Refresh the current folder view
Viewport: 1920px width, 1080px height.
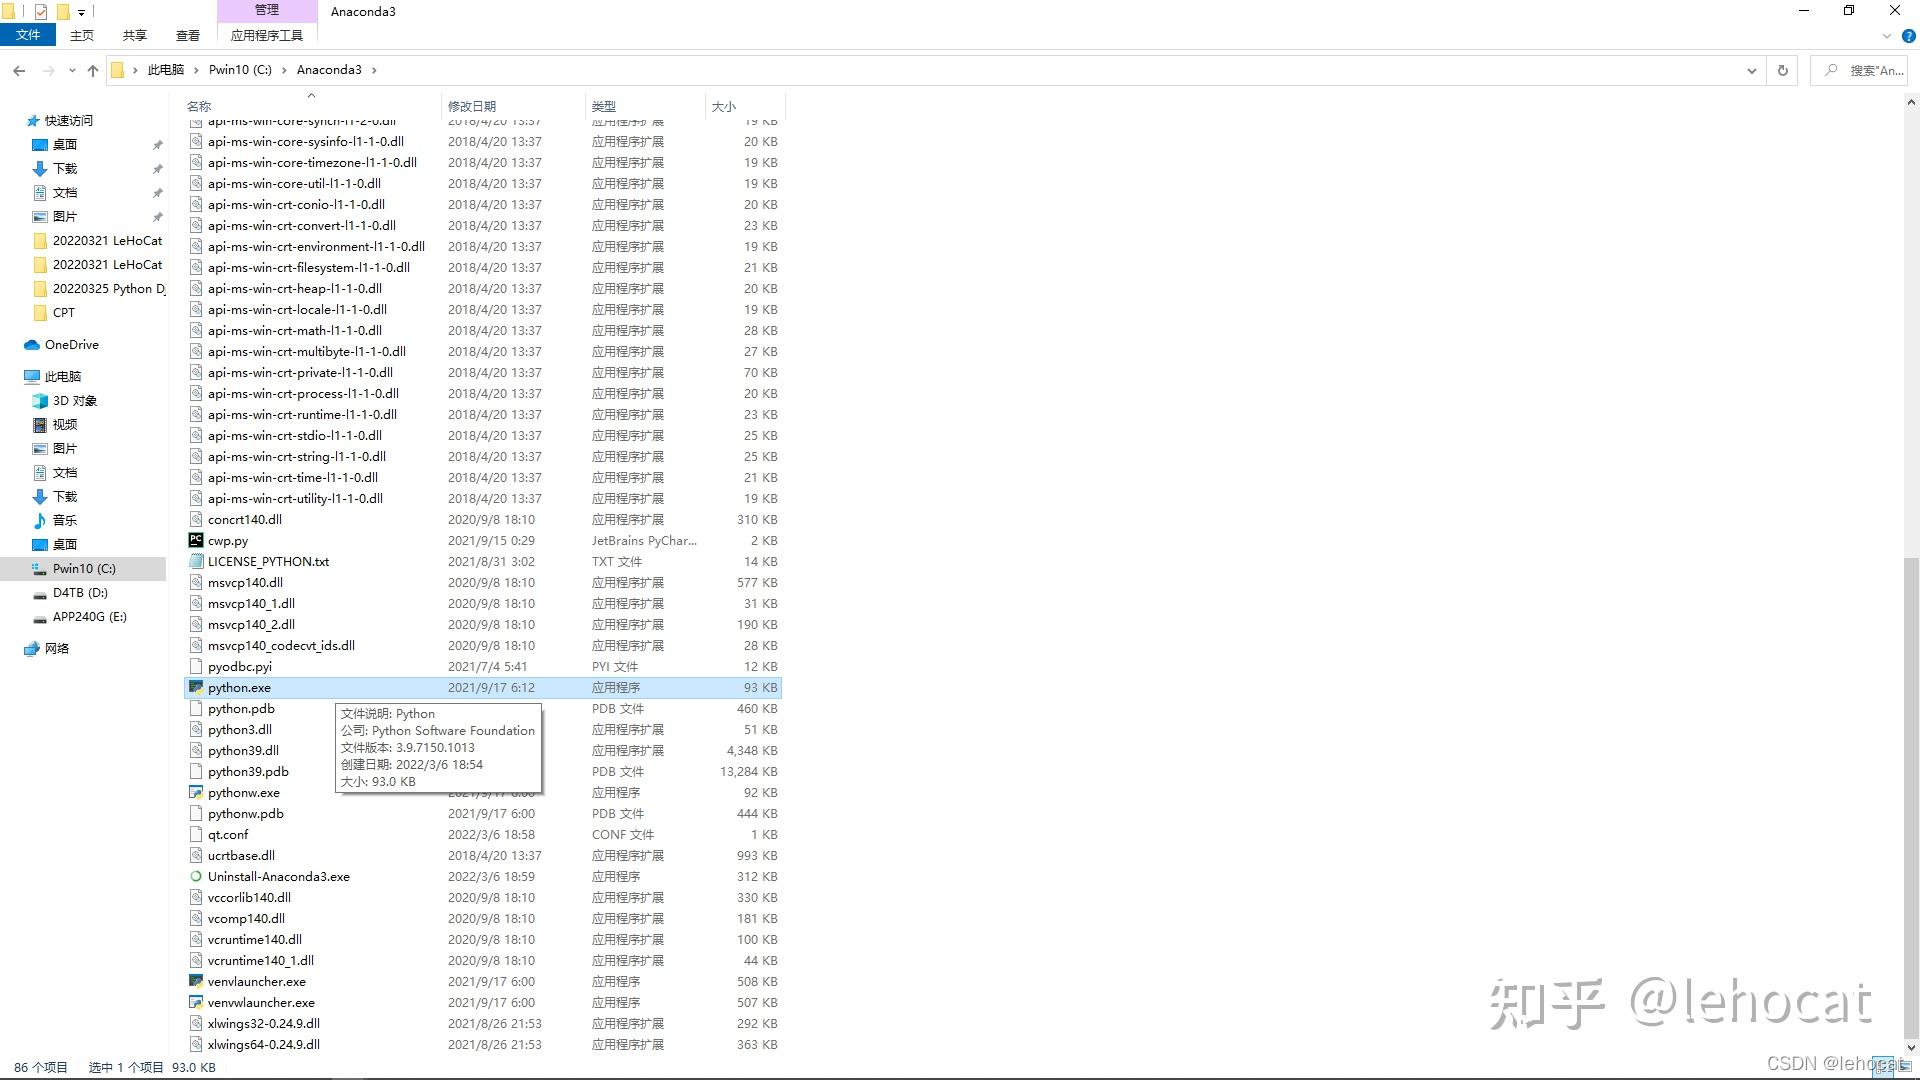point(1782,70)
